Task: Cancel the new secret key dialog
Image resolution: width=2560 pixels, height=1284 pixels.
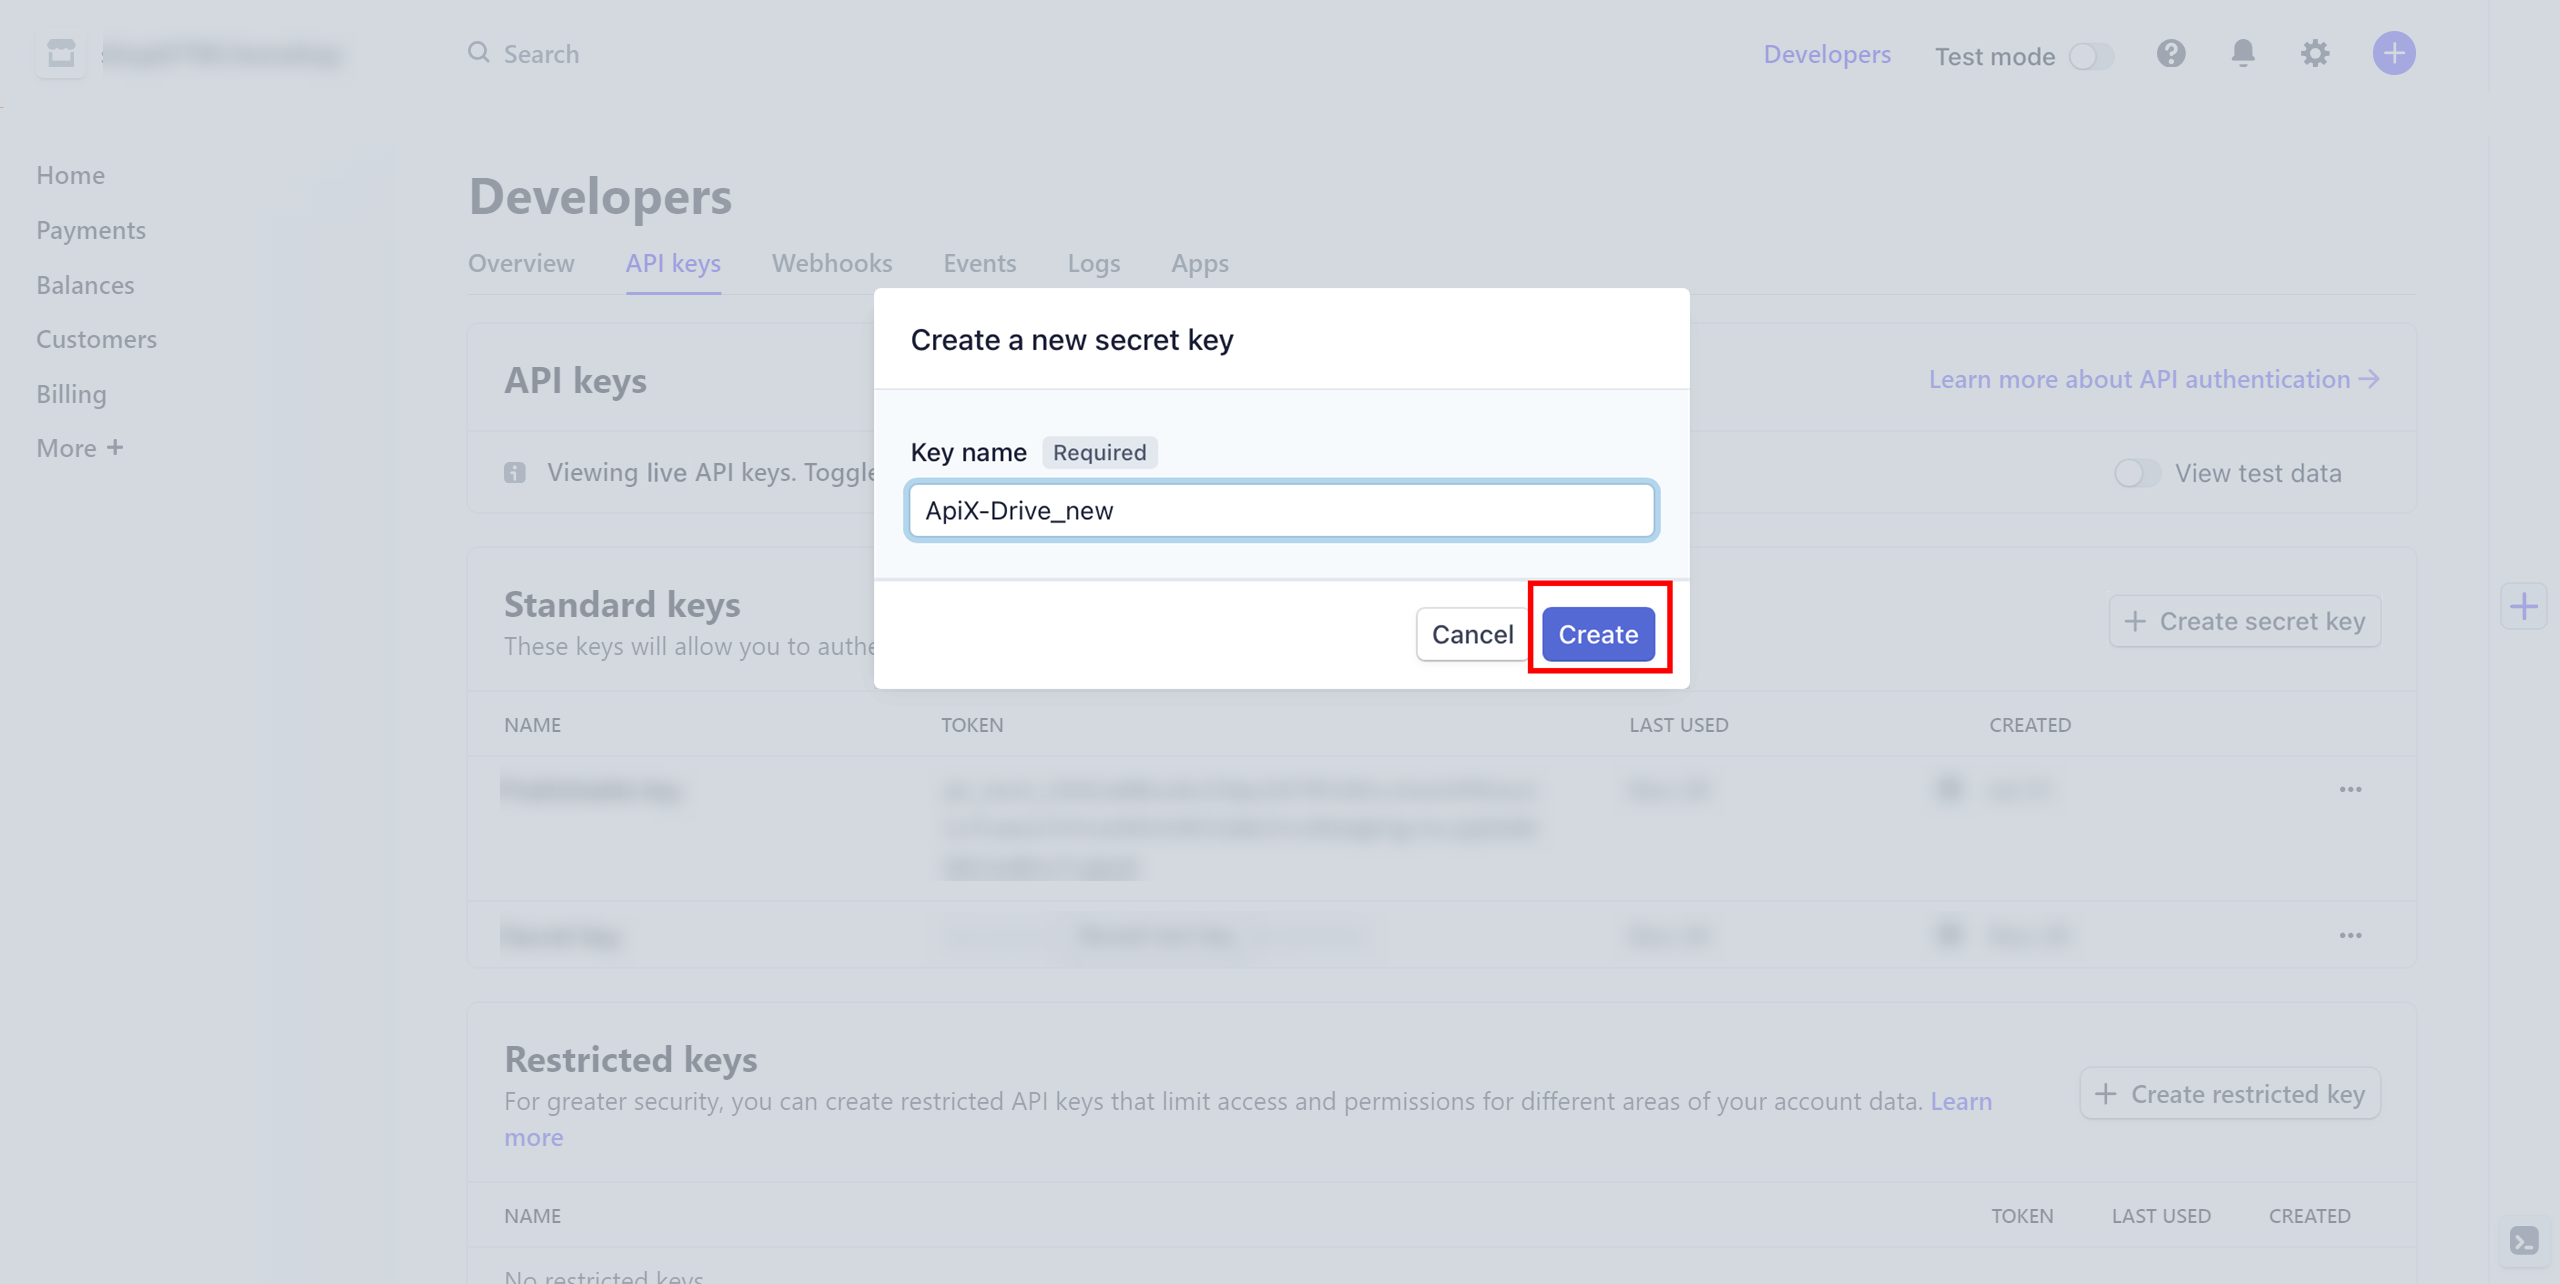Action: pos(1472,634)
